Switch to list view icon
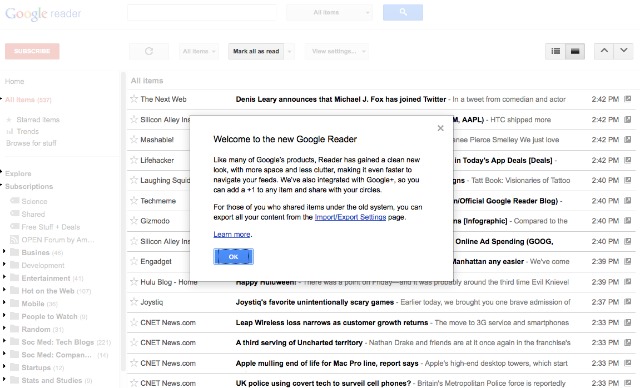Viewport: 640px width, 388px height. coord(555,51)
